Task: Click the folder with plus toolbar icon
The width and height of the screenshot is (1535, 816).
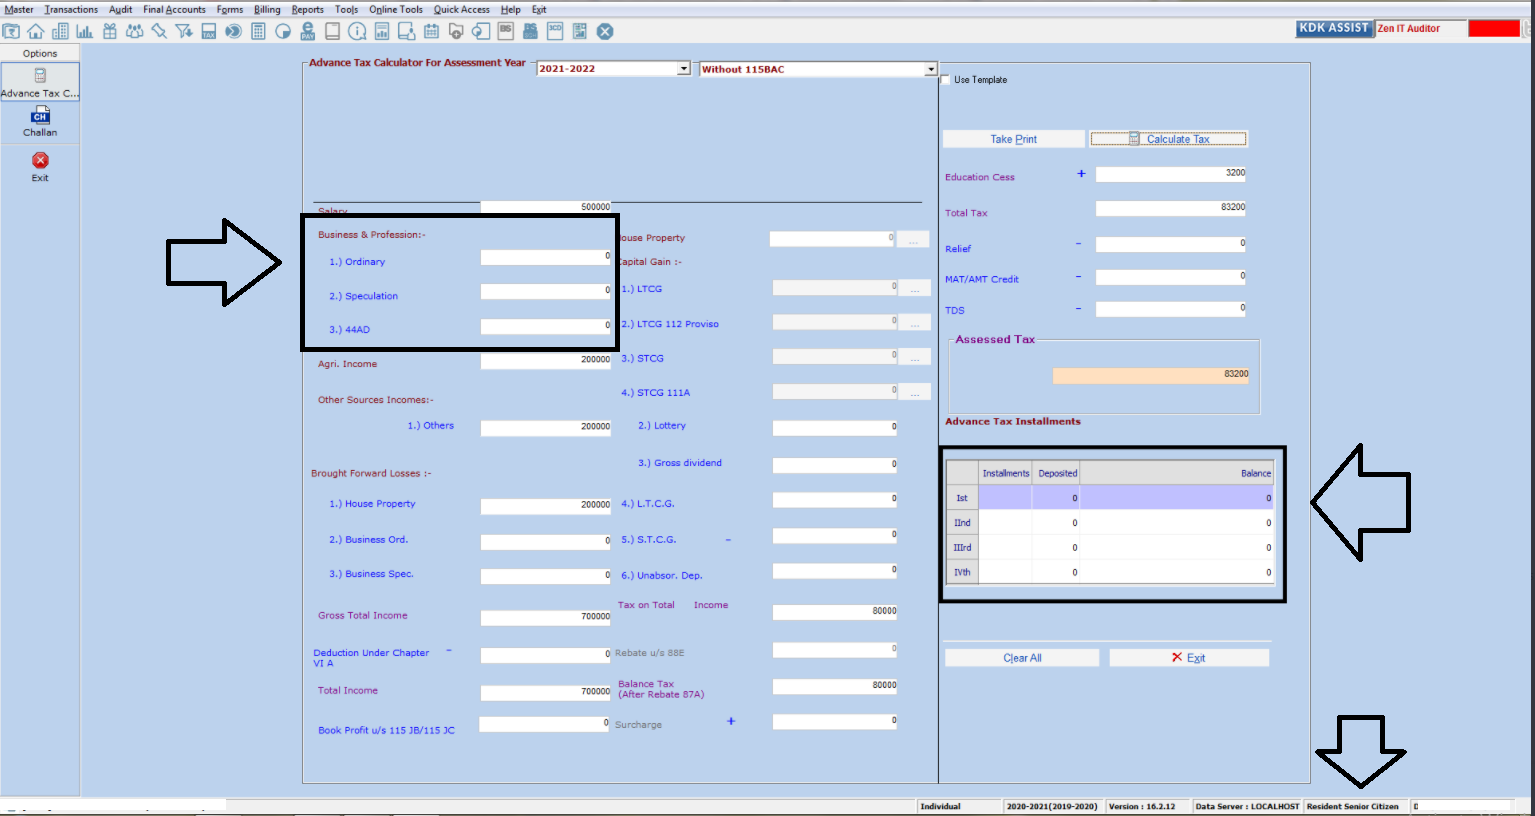Action: (x=456, y=31)
